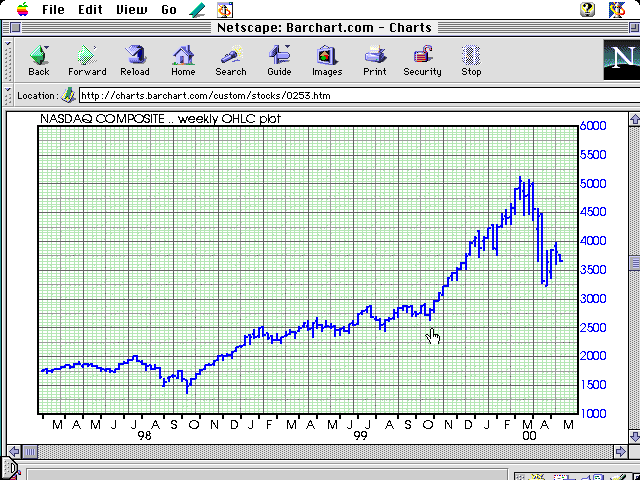The height and width of the screenshot is (480, 640).
Task: Open the Security info button
Action: click(422, 60)
